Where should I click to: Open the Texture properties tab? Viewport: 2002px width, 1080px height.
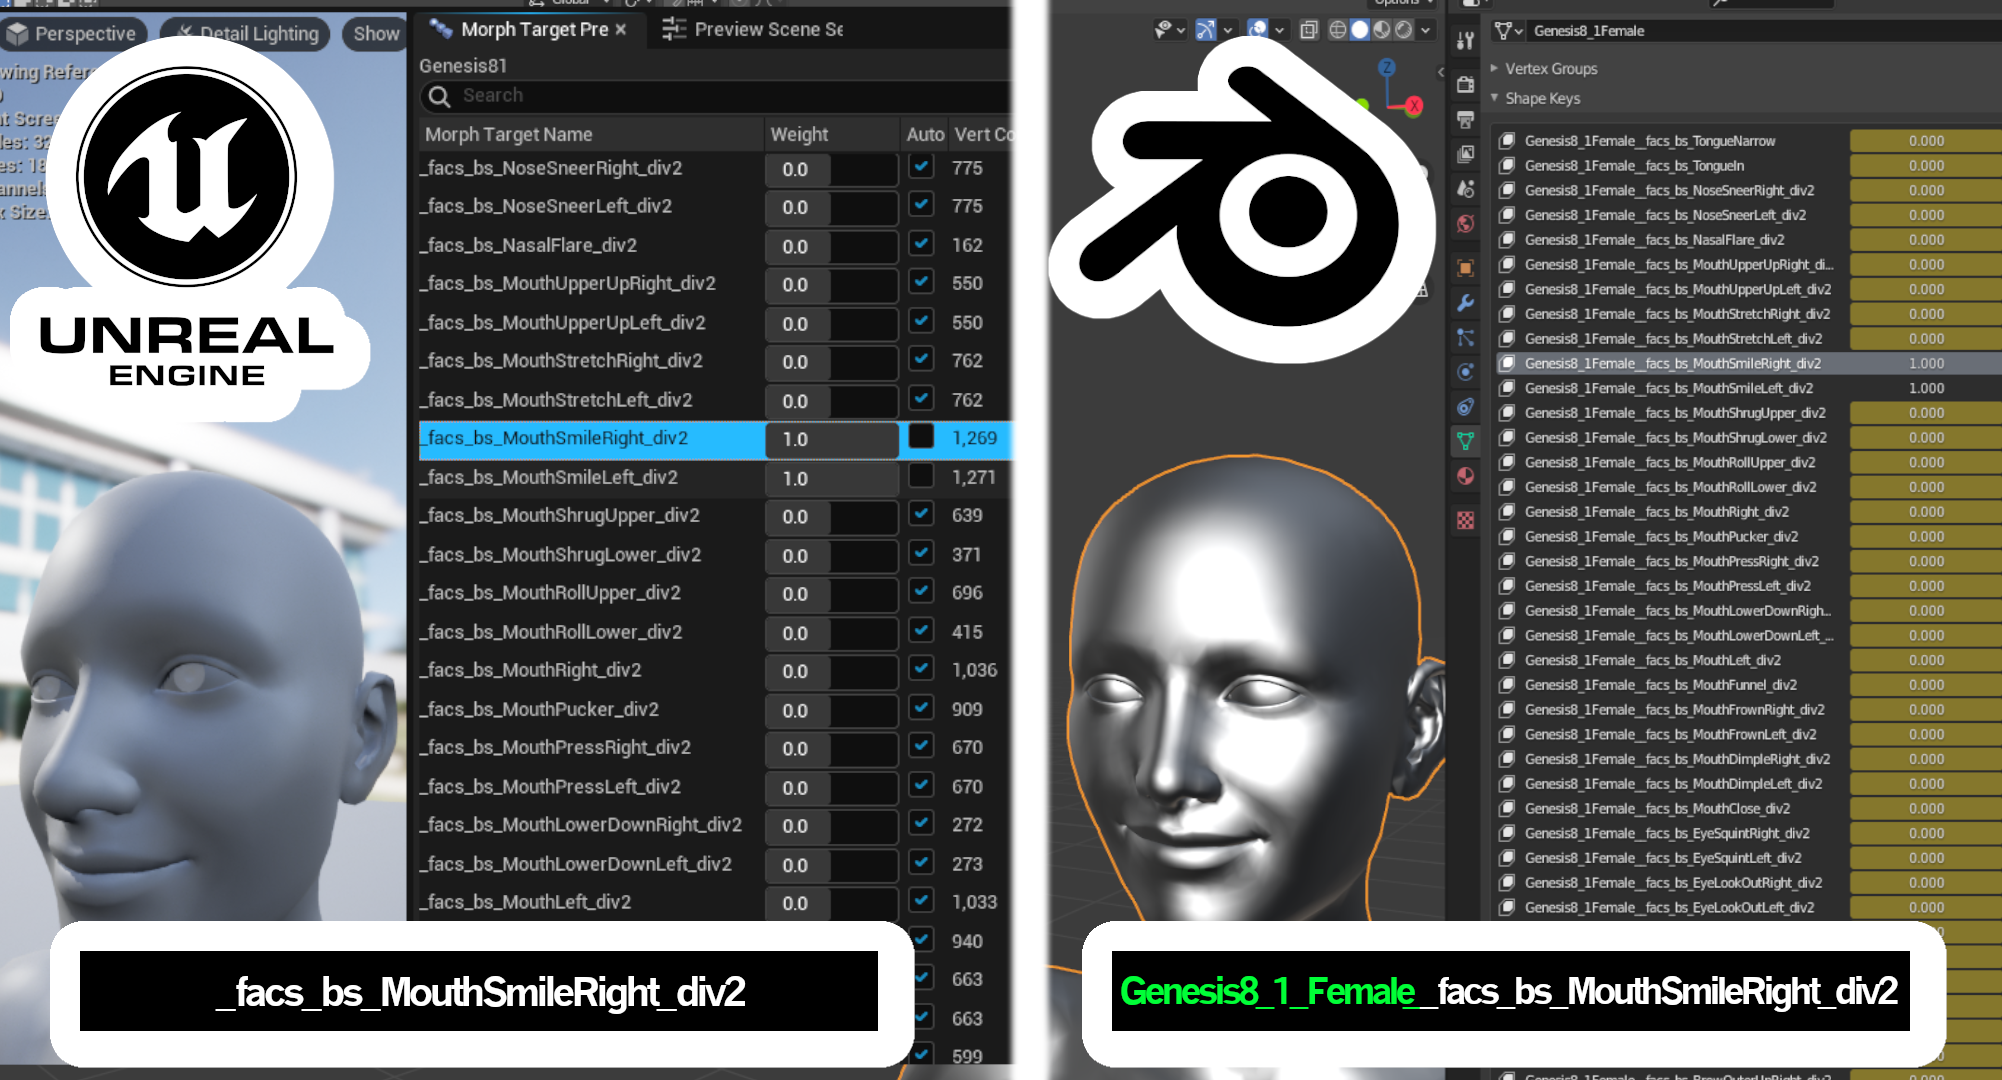coord(1465,520)
